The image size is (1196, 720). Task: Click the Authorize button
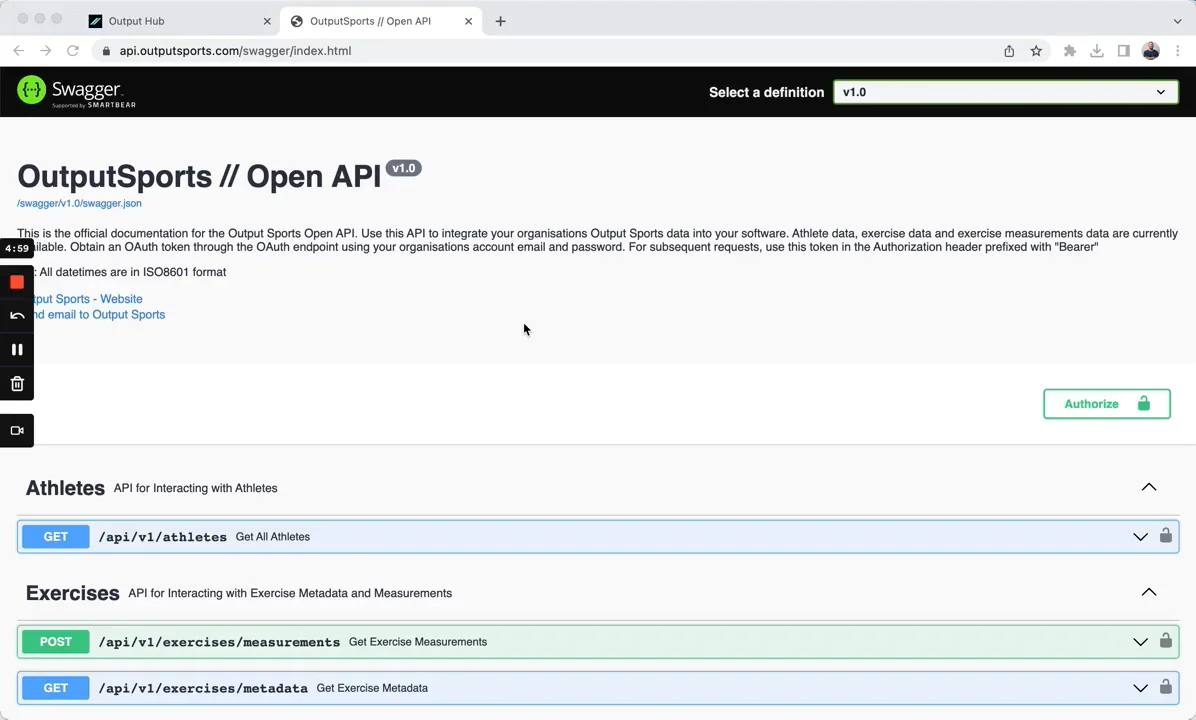(x=1107, y=404)
